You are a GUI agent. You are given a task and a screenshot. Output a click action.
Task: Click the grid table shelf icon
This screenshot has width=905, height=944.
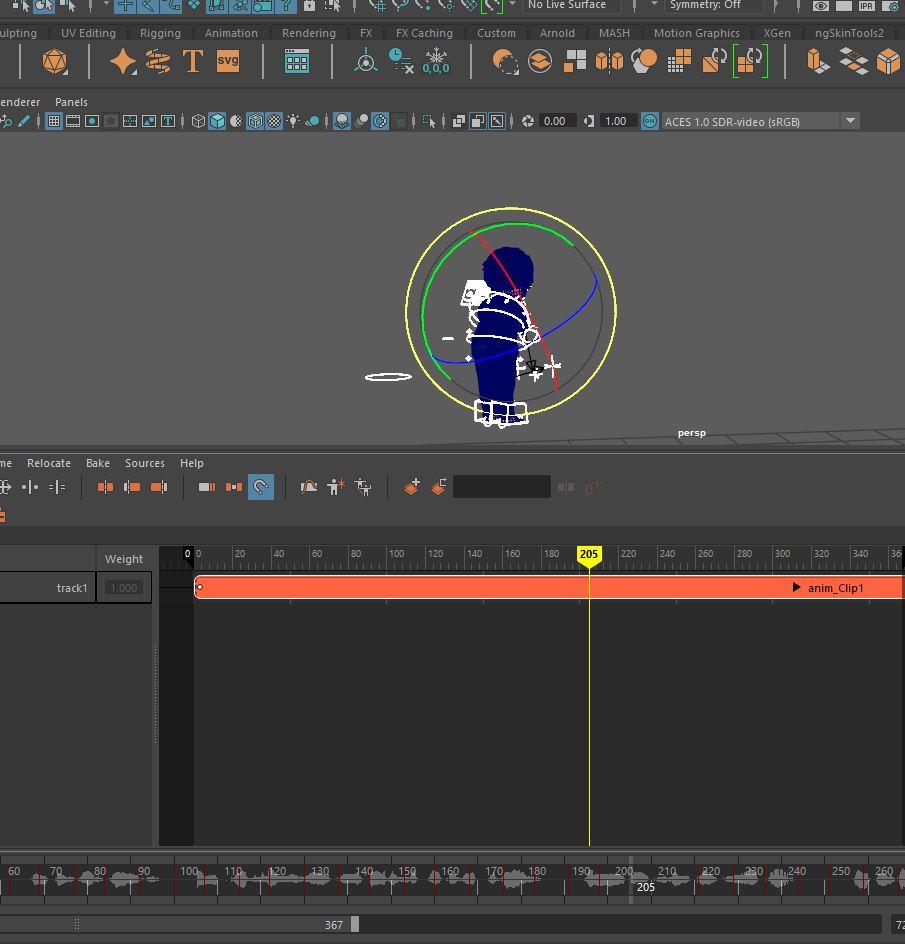point(296,62)
